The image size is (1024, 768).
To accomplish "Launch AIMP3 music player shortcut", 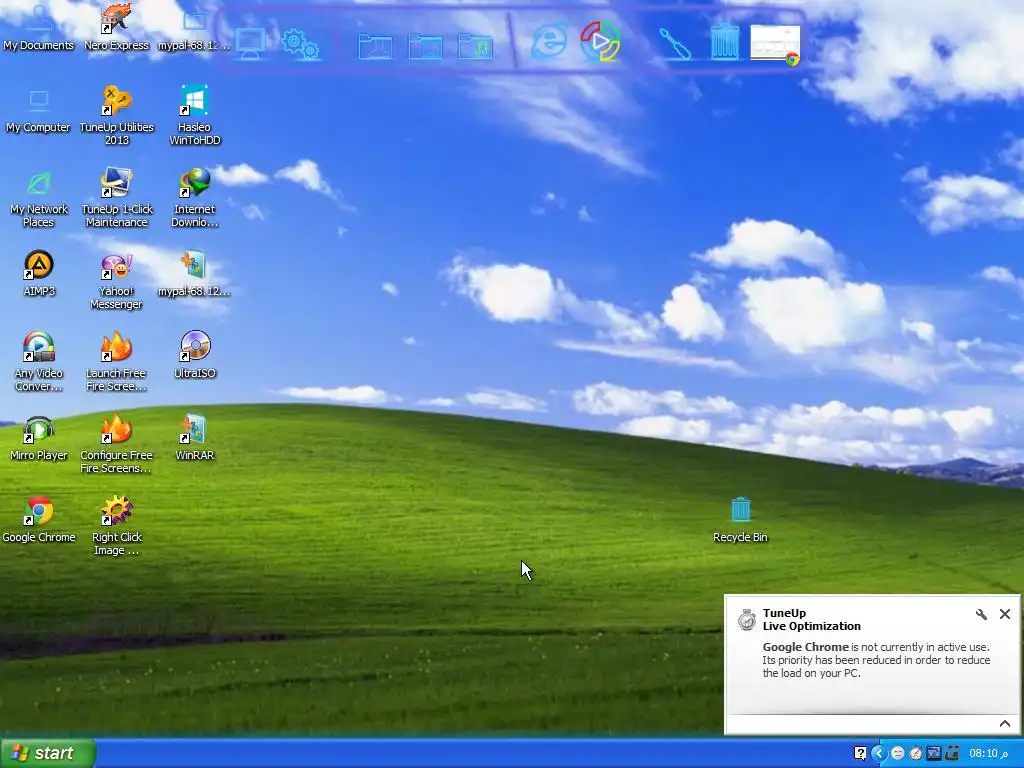I will pos(39,273).
